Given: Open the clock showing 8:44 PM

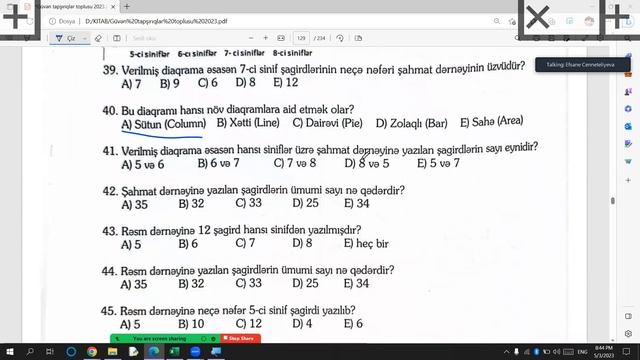Looking at the screenshot, I should tap(604, 352).
